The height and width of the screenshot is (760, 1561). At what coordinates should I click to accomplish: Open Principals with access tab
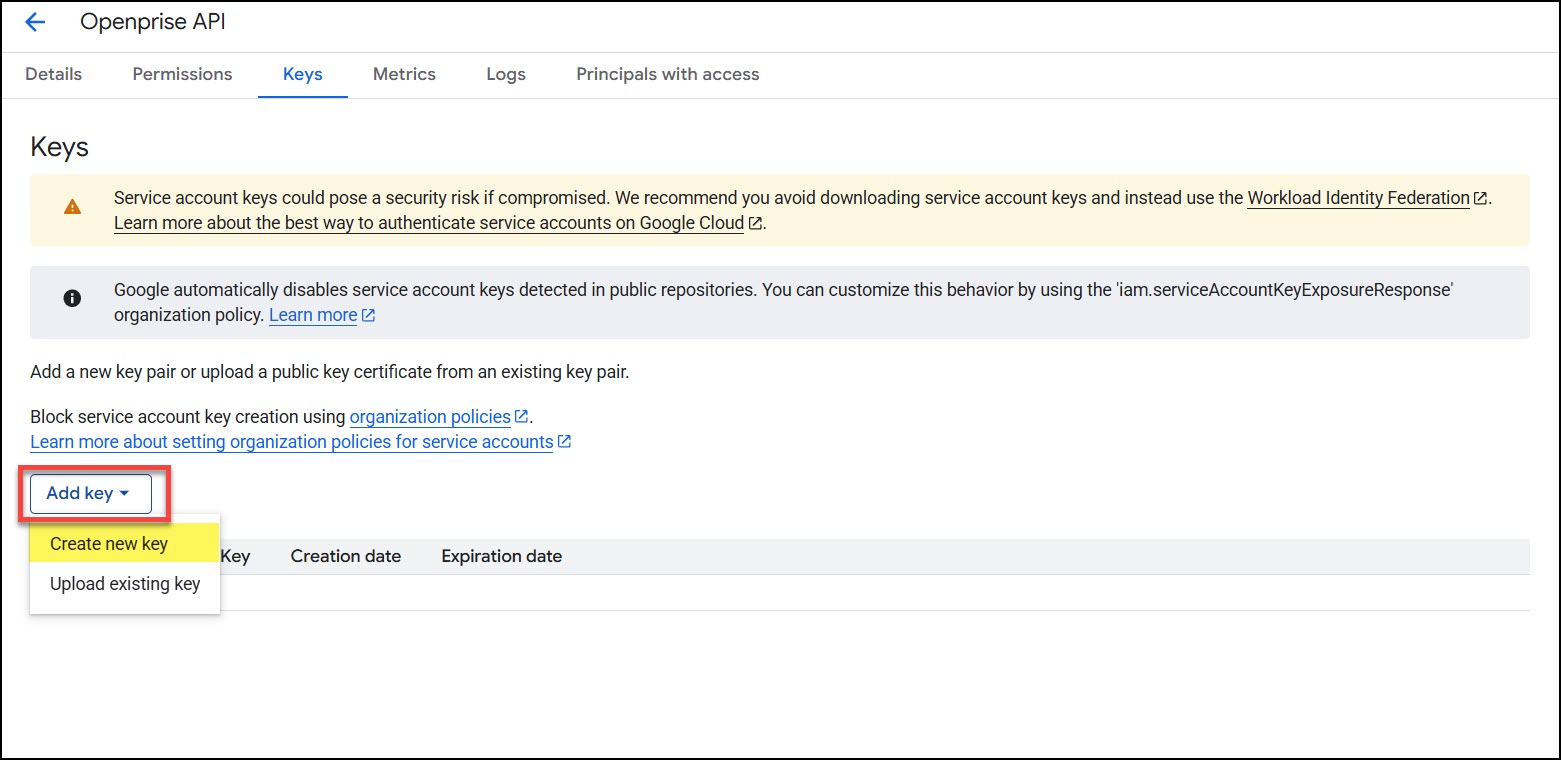pos(668,74)
